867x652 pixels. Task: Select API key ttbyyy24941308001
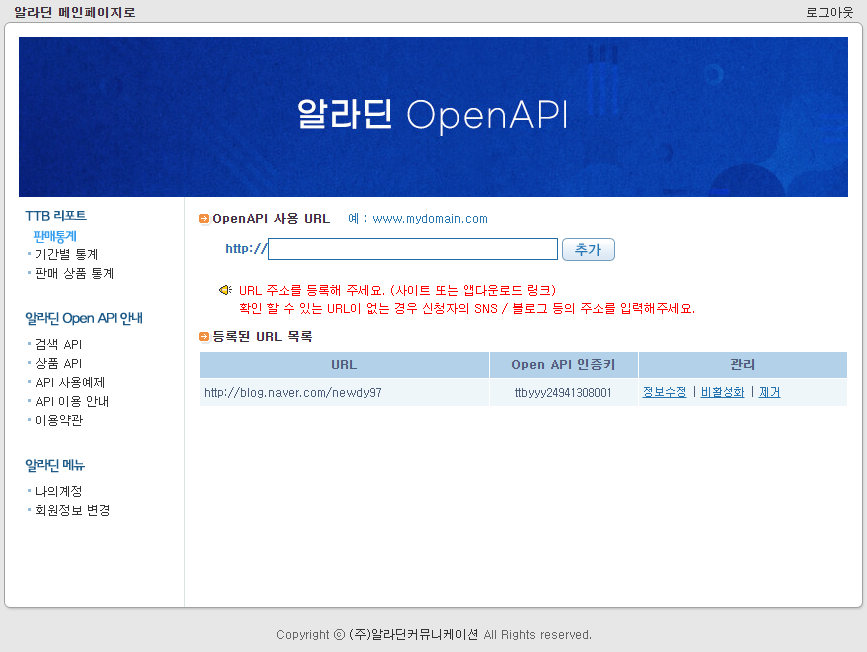tap(563, 393)
